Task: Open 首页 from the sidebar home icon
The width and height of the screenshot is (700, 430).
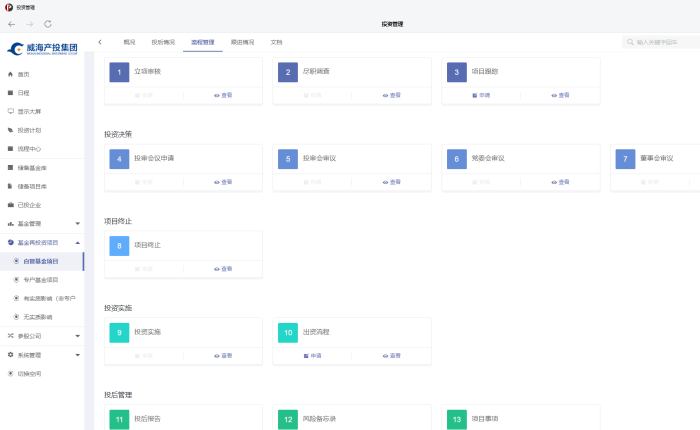Action: click(11, 75)
